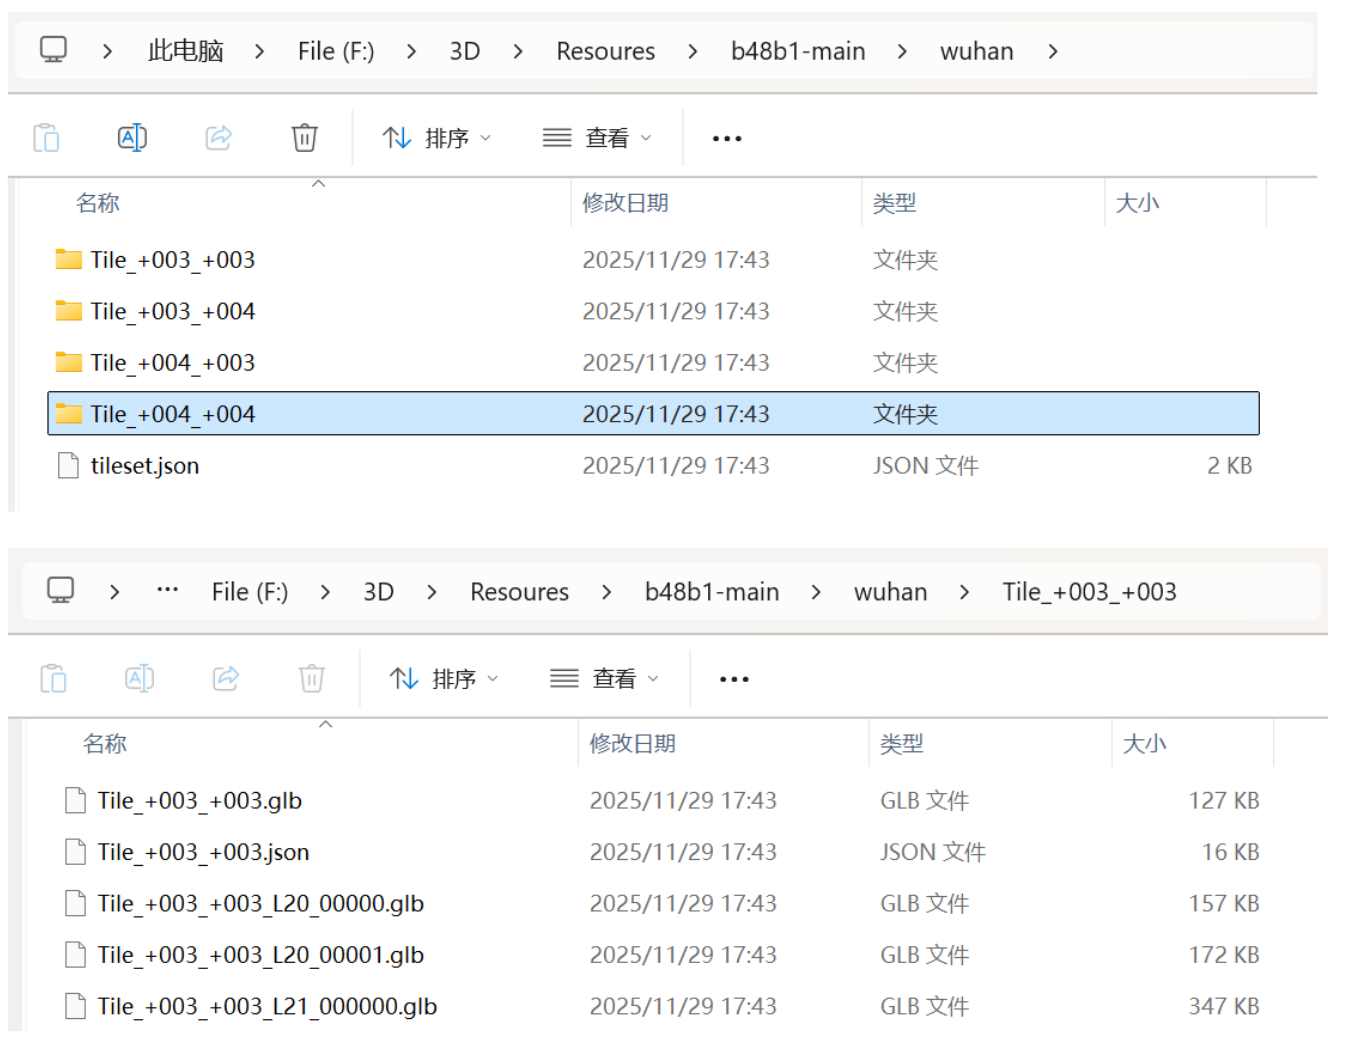Click file icon of Tile_+003_+003_L20_00001.glb

(75, 955)
